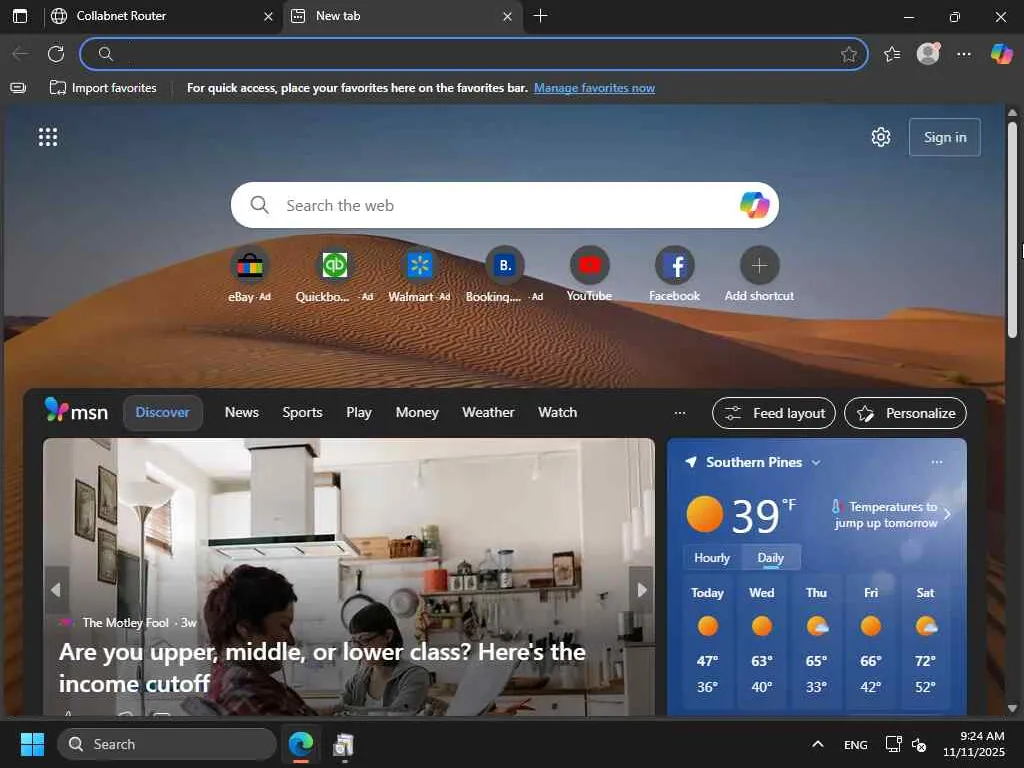Show the previous news story arrow
1024x768 pixels.
click(x=56, y=590)
